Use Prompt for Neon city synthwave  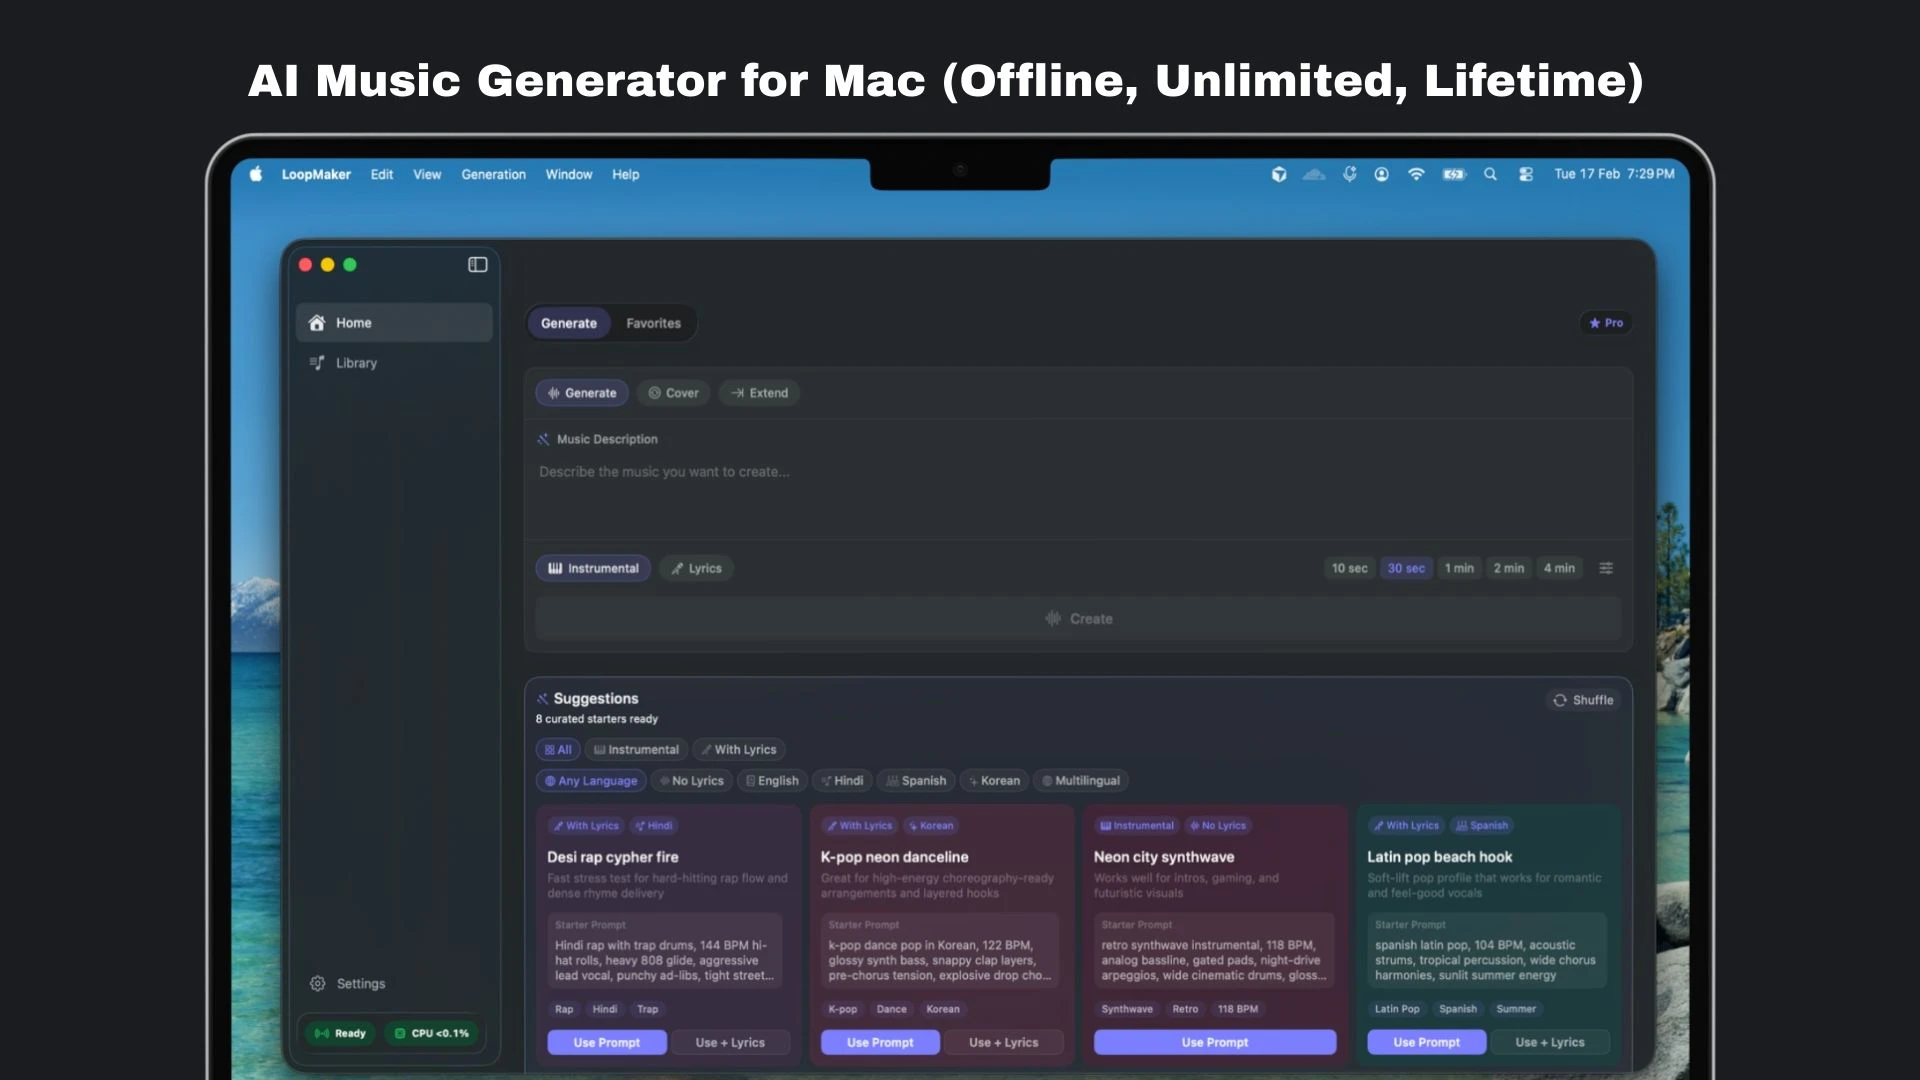1214,1042
